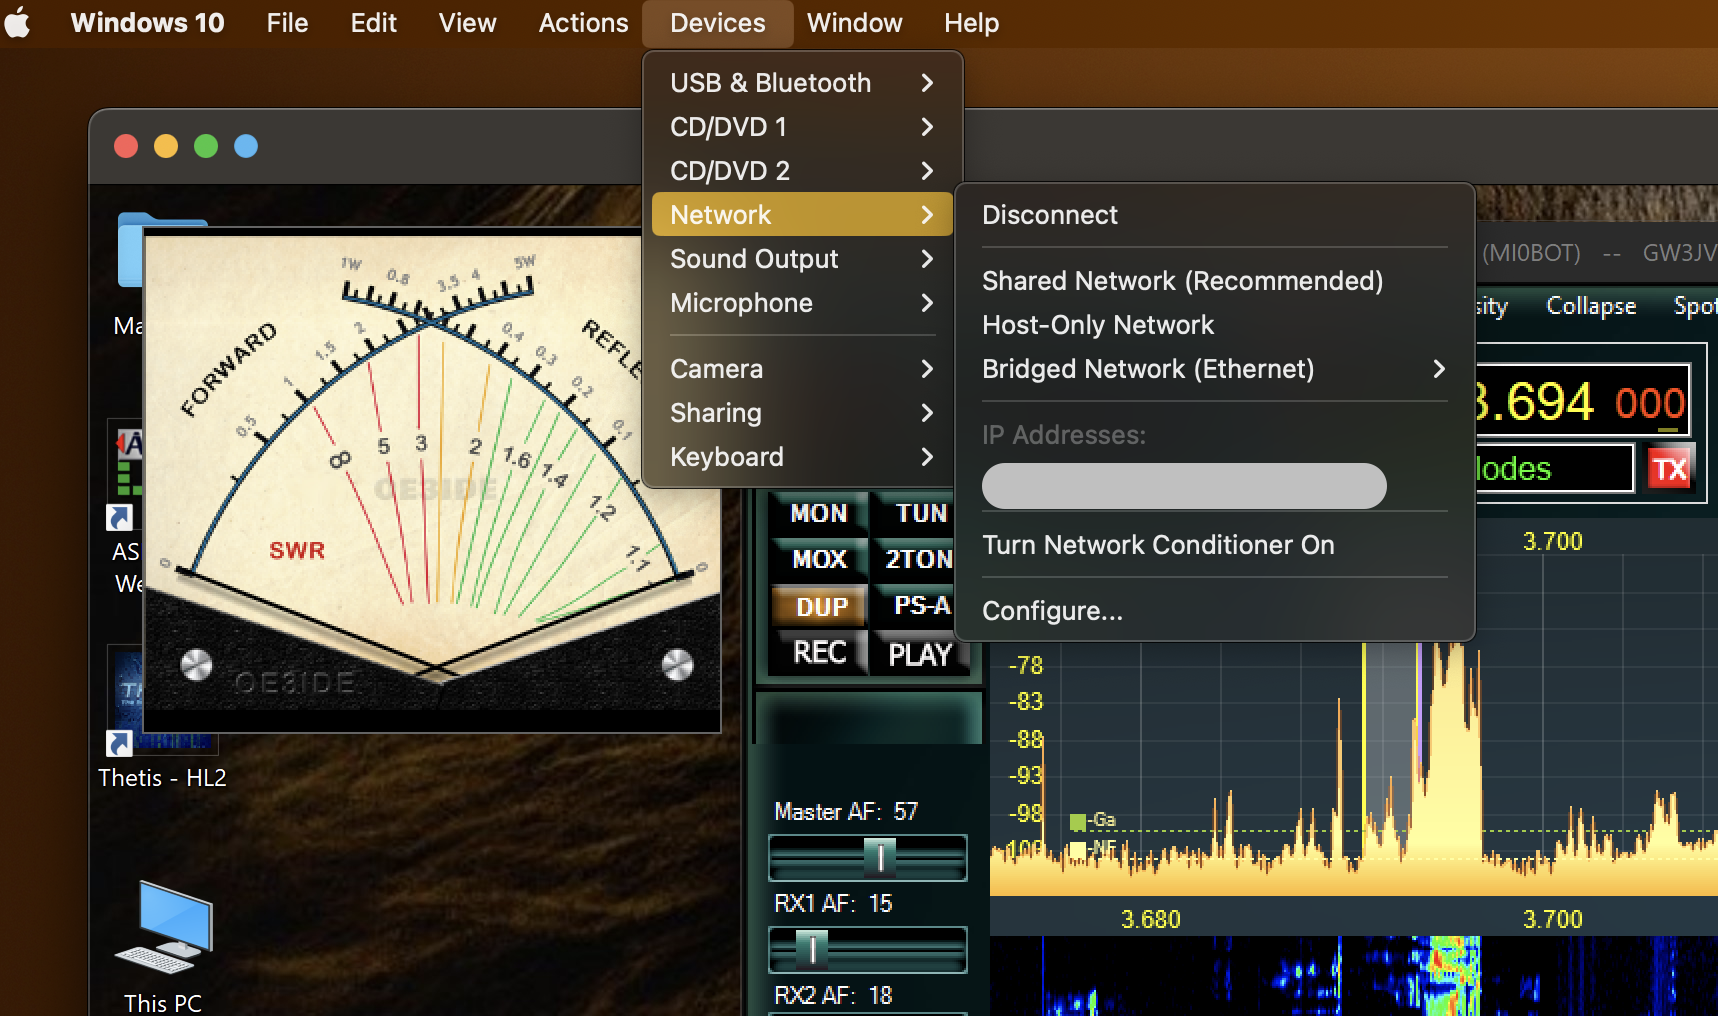
Task: Click the 3.680 frequency label under the spectrum
Action: click(x=1150, y=918)
